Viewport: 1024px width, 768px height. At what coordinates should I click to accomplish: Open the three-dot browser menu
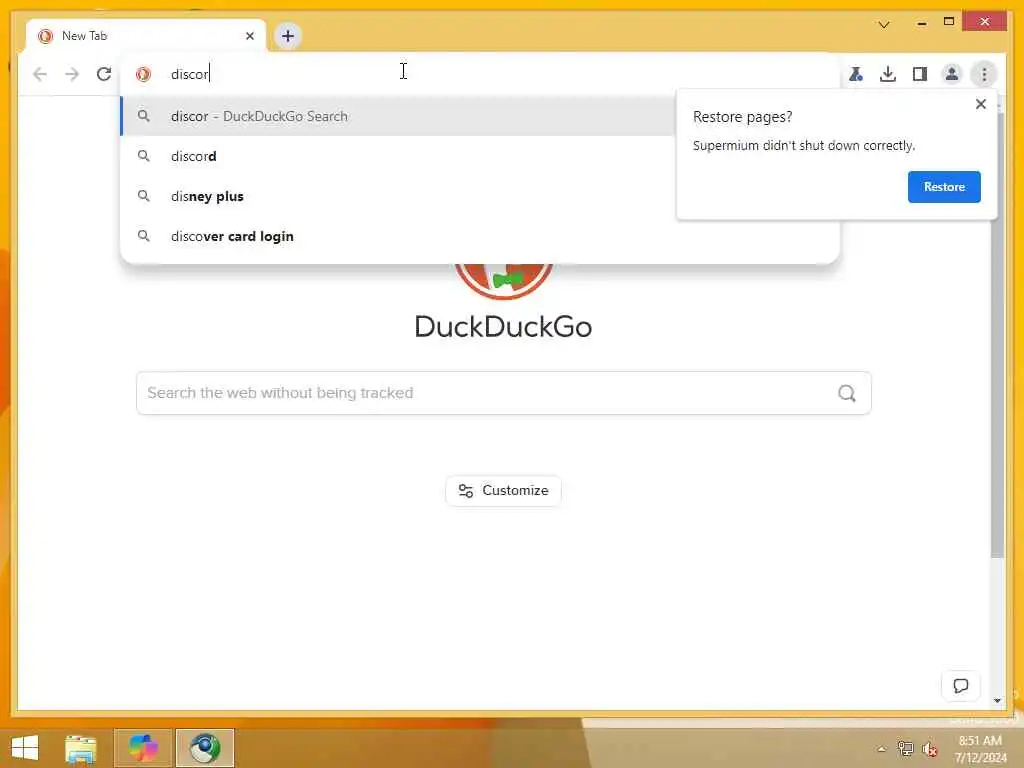[984, 74]
